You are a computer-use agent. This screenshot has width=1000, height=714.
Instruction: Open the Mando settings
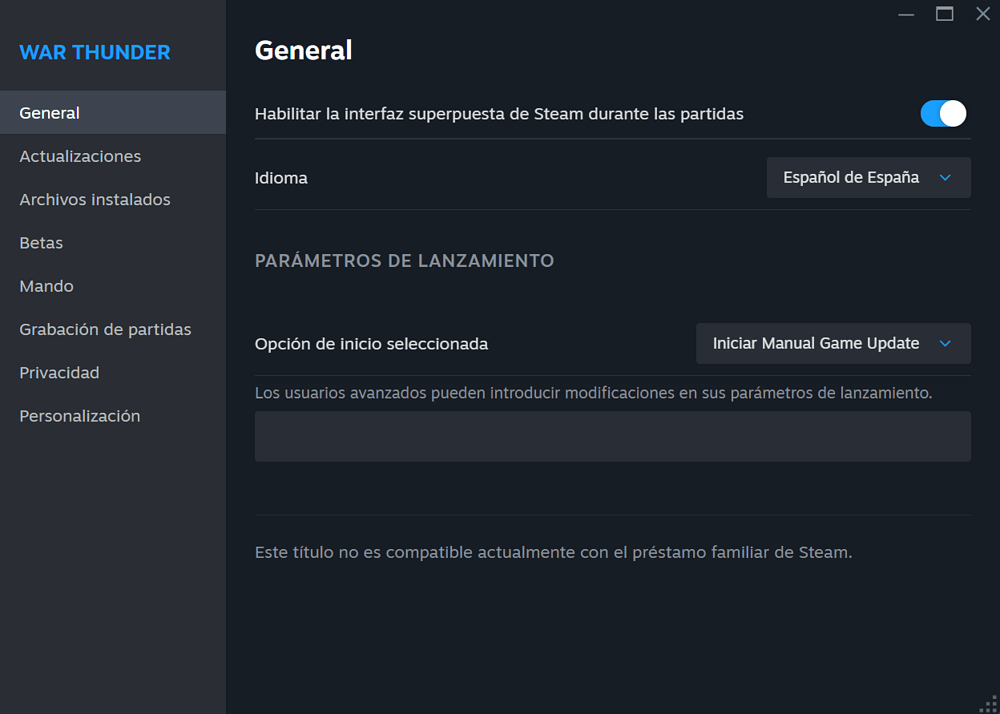tap(46, 286)
